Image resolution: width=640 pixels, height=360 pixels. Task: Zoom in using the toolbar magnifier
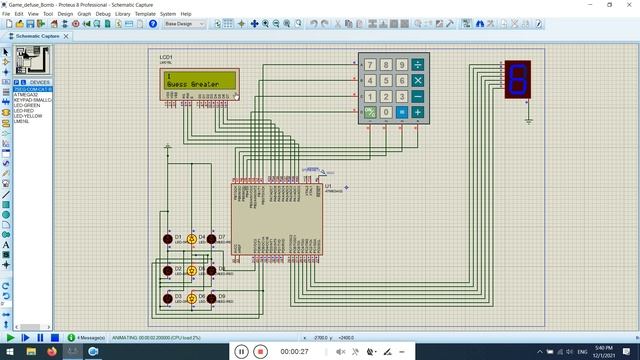265,24
